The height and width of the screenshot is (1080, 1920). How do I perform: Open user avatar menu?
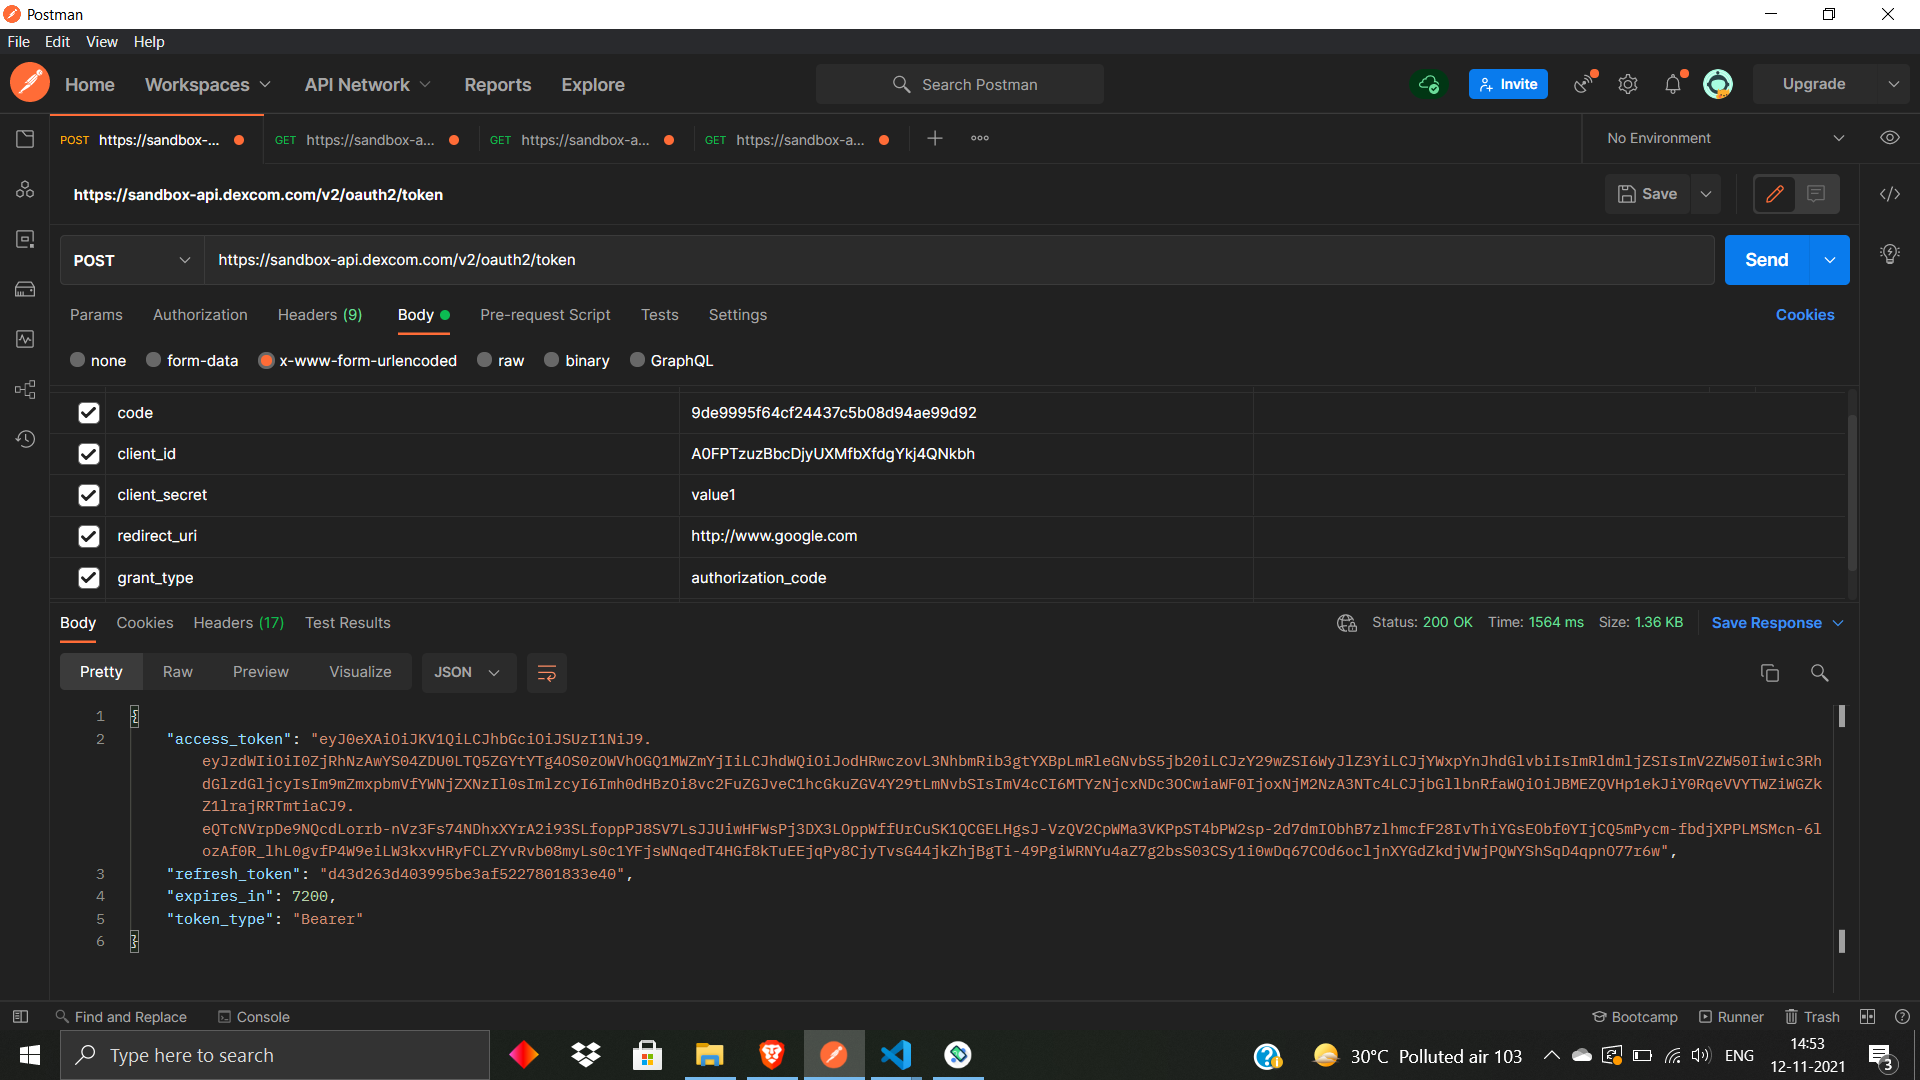(1718, 84)
